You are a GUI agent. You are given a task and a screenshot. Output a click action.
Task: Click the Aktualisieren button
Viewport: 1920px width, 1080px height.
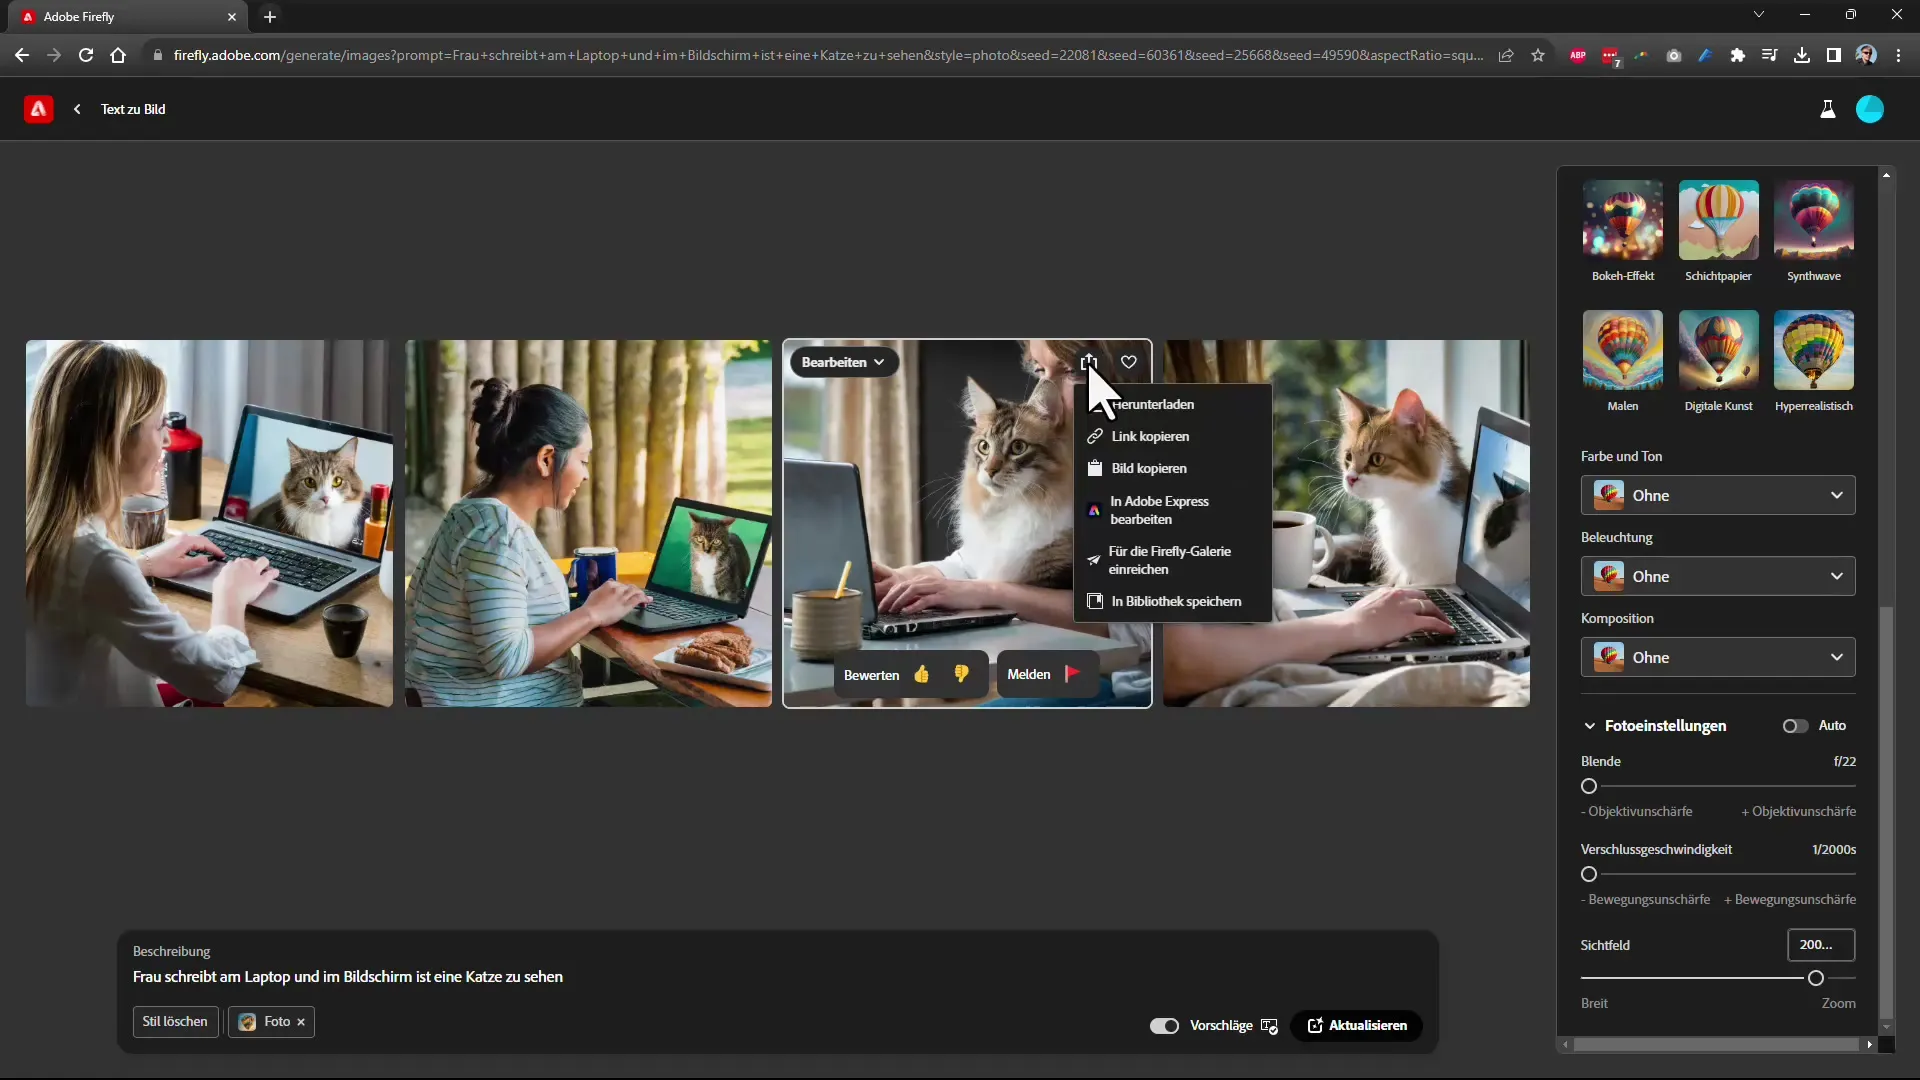(x=1357, y=1025)
